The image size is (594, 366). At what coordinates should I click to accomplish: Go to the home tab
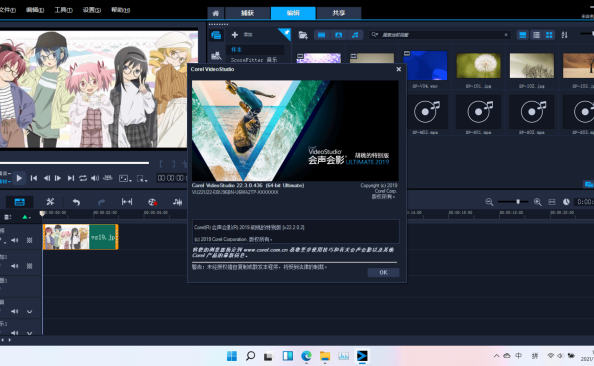[x=216, y=13]
